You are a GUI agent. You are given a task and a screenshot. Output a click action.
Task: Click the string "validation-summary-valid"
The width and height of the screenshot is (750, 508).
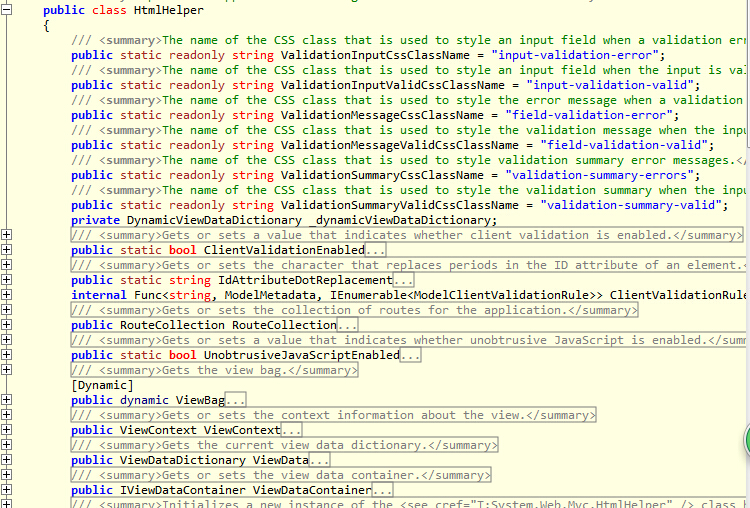click(x=631, y=206)
